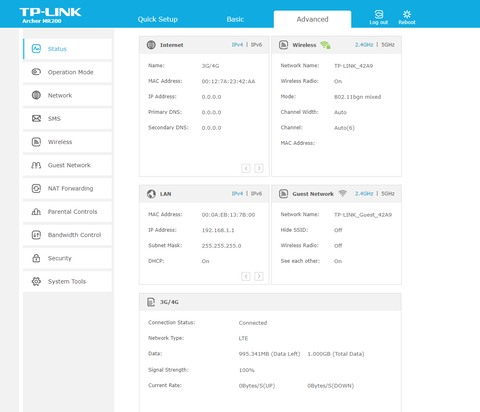Click the SMS envelope icon

click(x=36, y=119)
